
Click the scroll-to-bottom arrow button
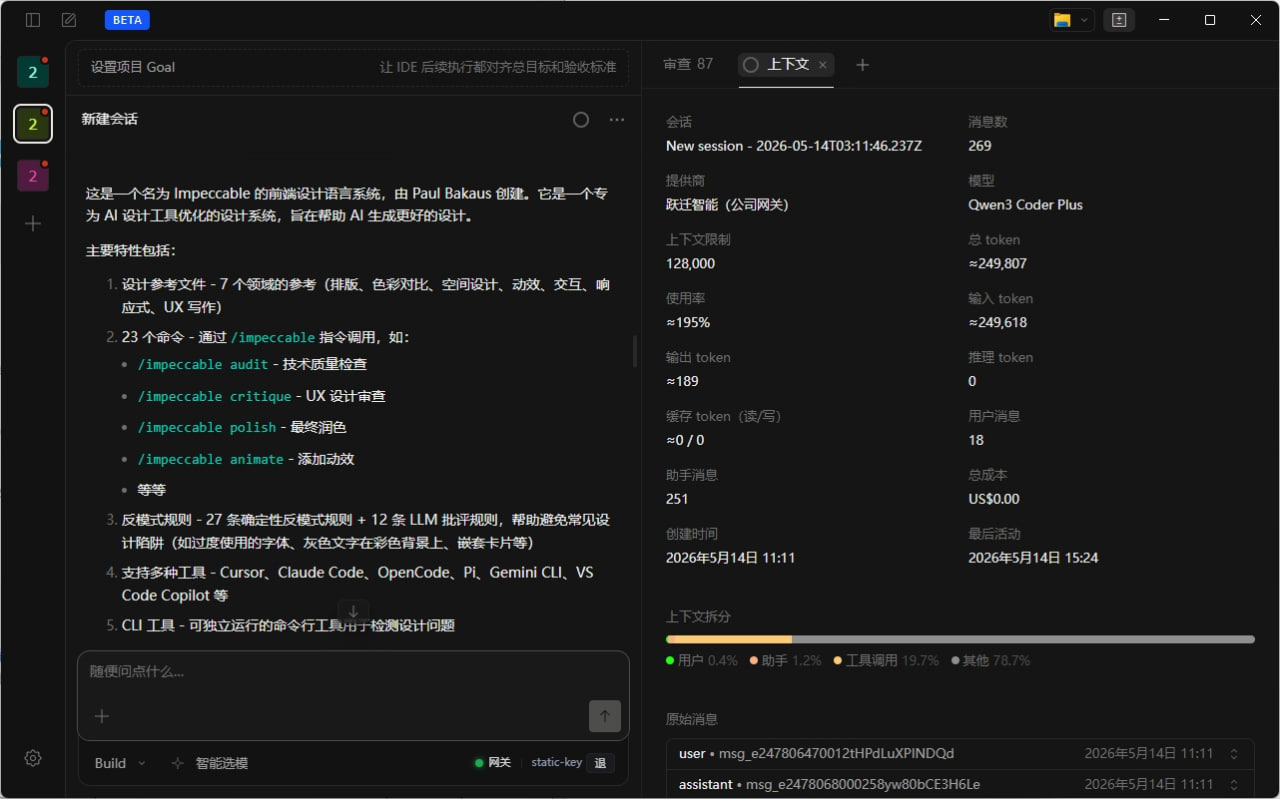point(354,612)
